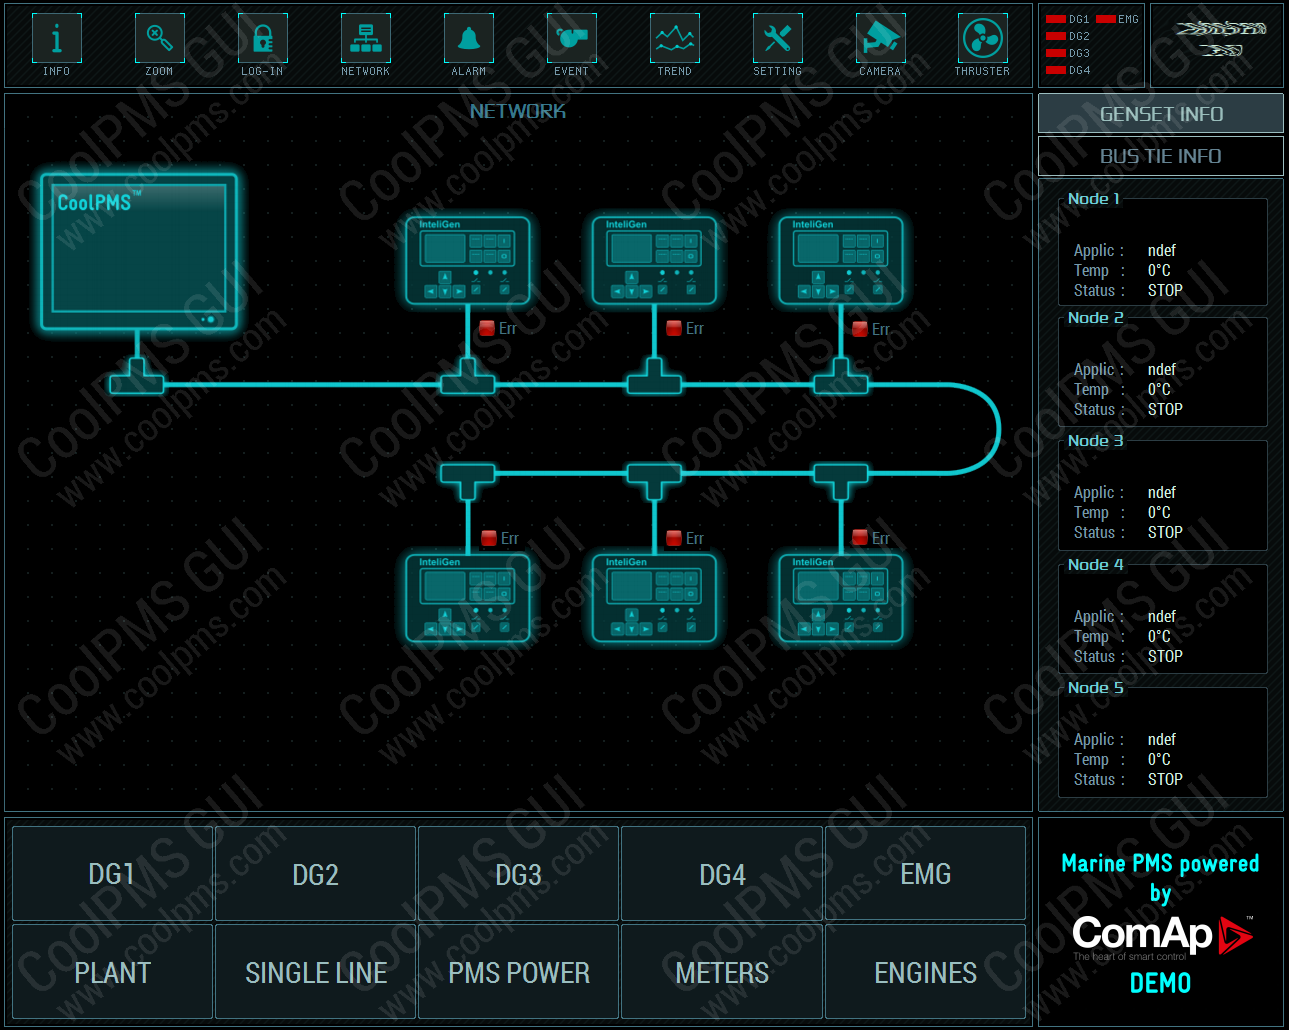Click the Node 1 info panel
This screenshot has height=1030, width=1289.
click(x=1163, y=251)
